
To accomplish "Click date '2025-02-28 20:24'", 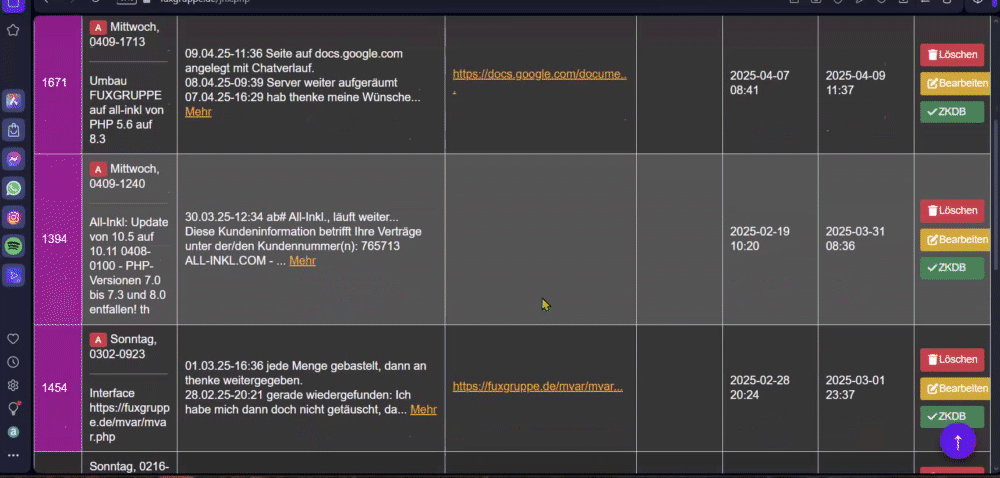I will 760,387.
